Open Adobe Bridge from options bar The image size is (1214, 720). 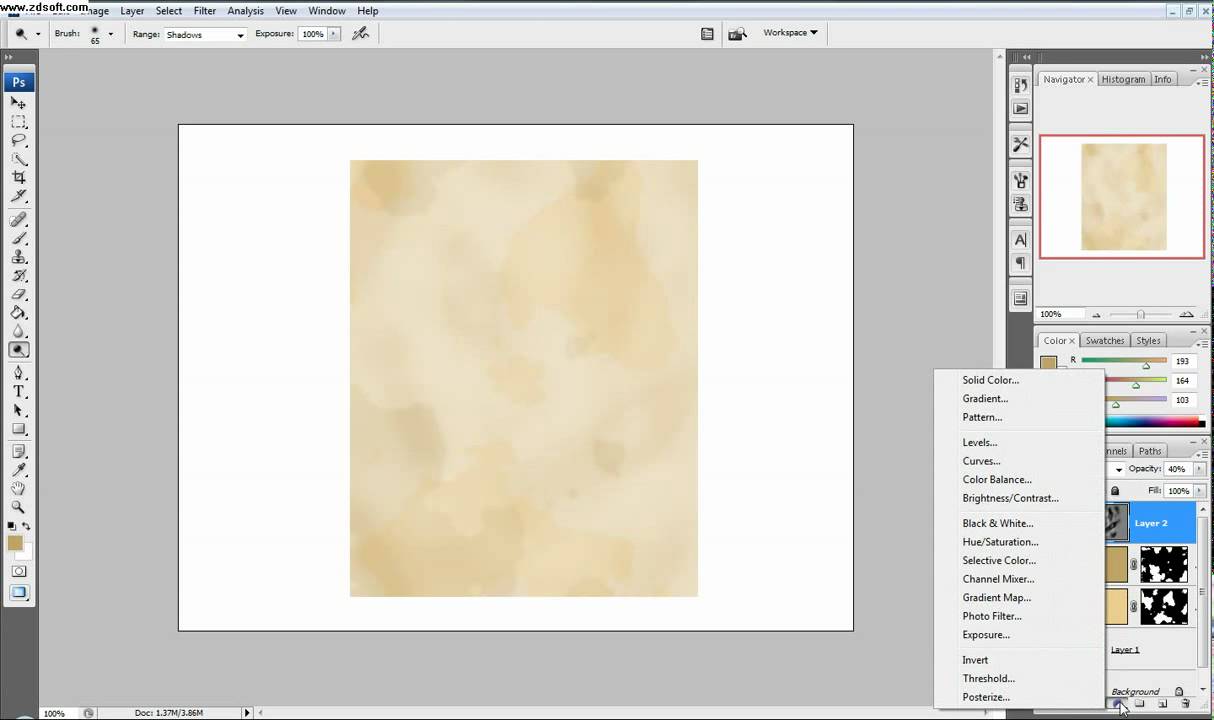[737, 34]
